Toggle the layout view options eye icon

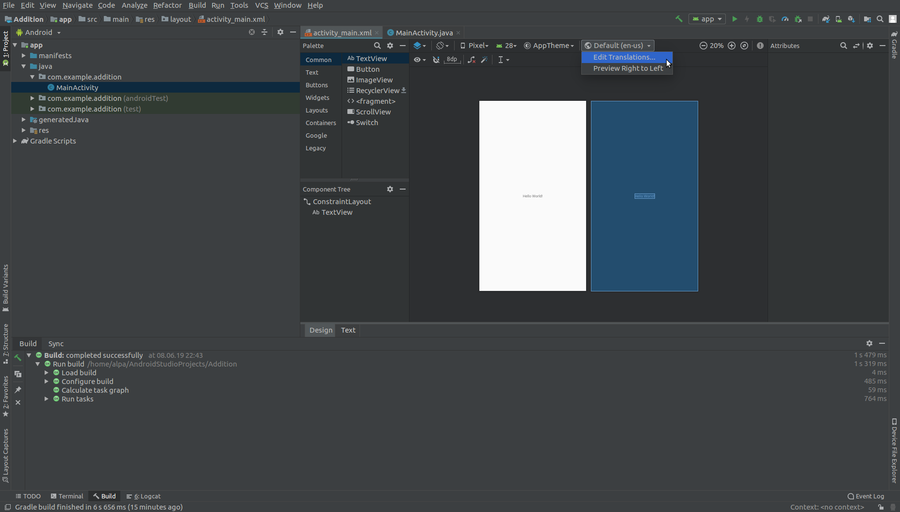pos(419,60)
